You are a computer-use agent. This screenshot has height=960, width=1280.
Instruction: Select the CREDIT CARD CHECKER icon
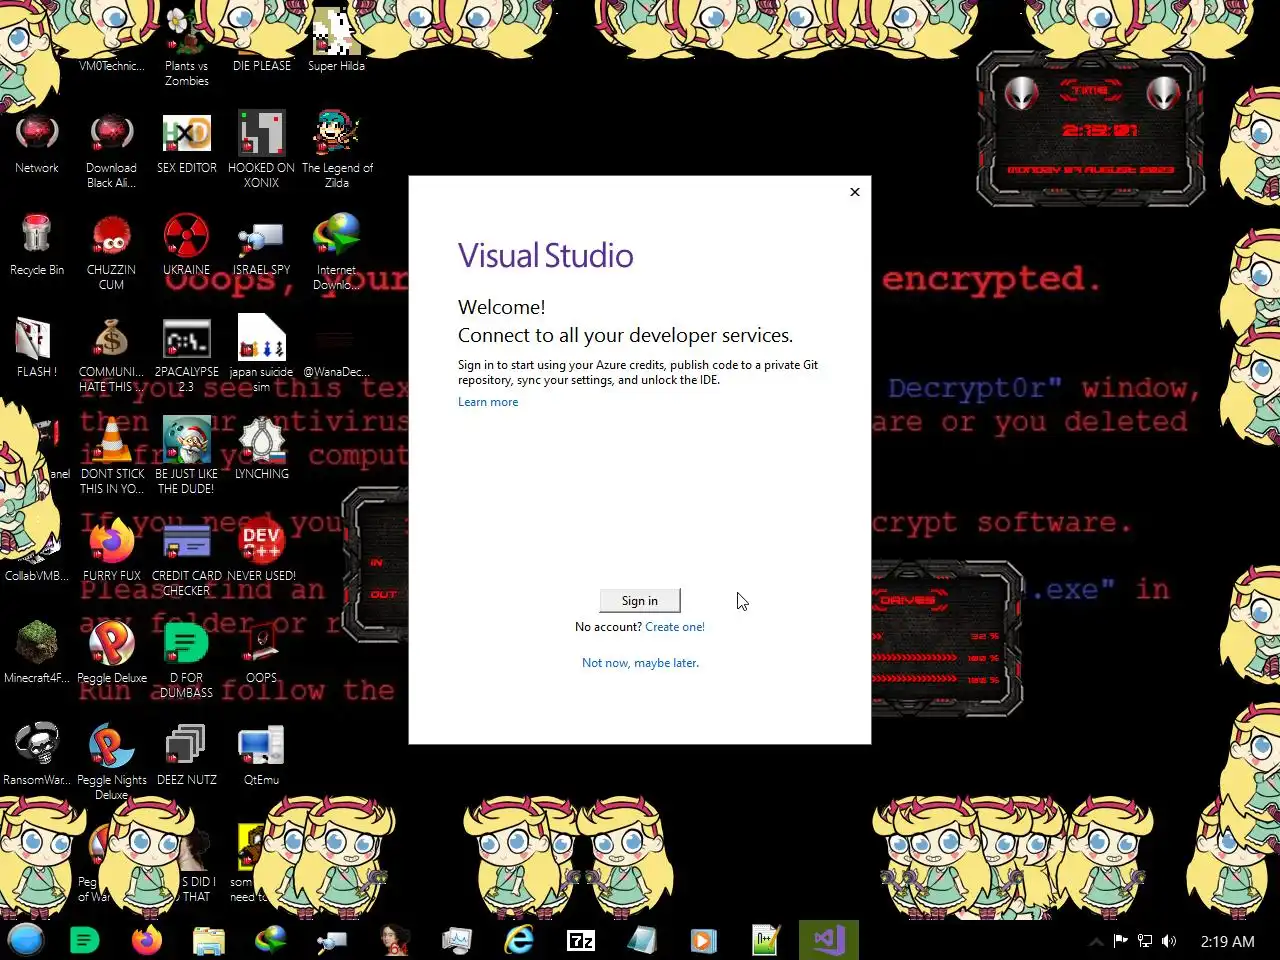187,558
